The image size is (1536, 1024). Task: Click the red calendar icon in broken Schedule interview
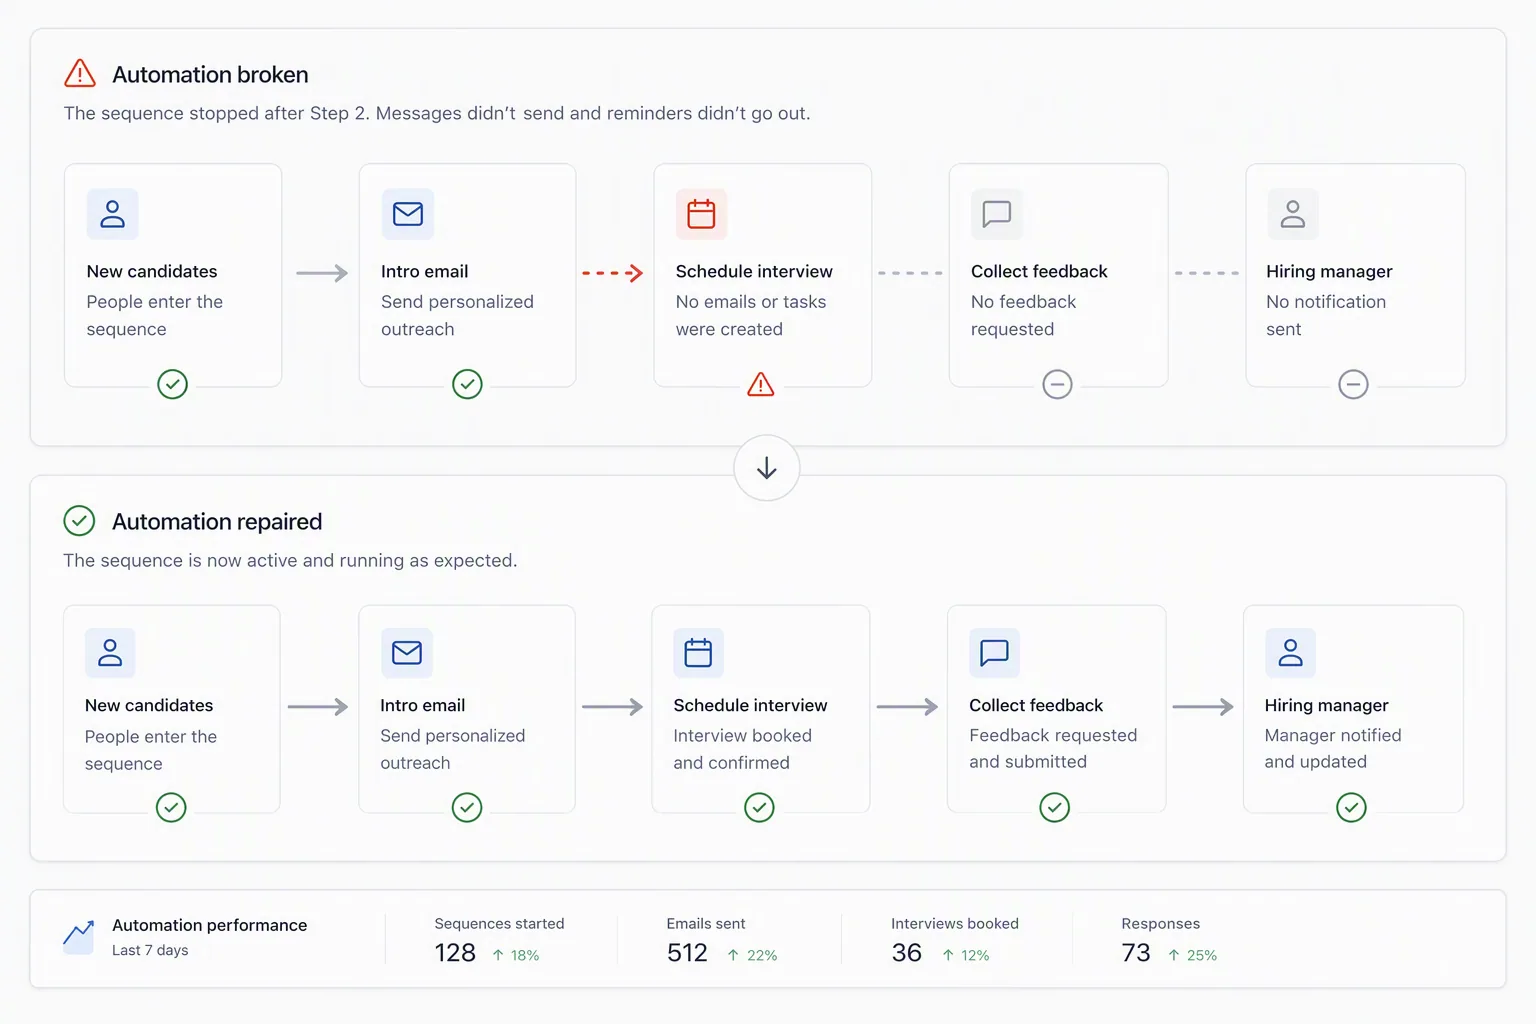click(701, 214)
